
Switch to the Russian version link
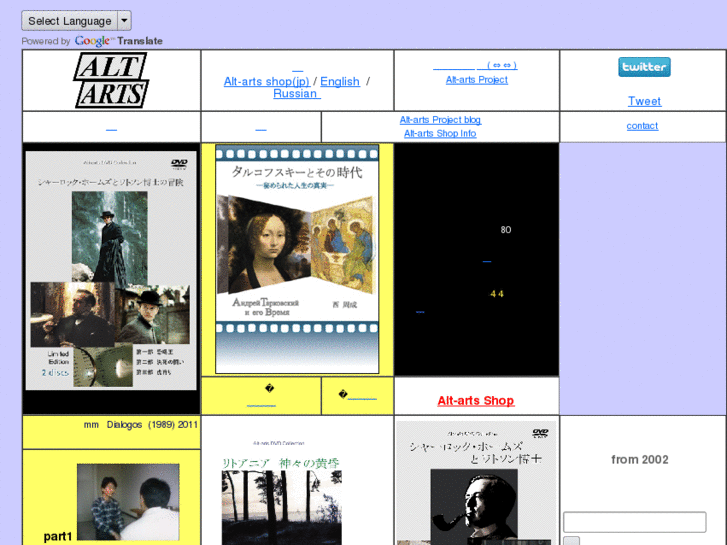[297, 94]
